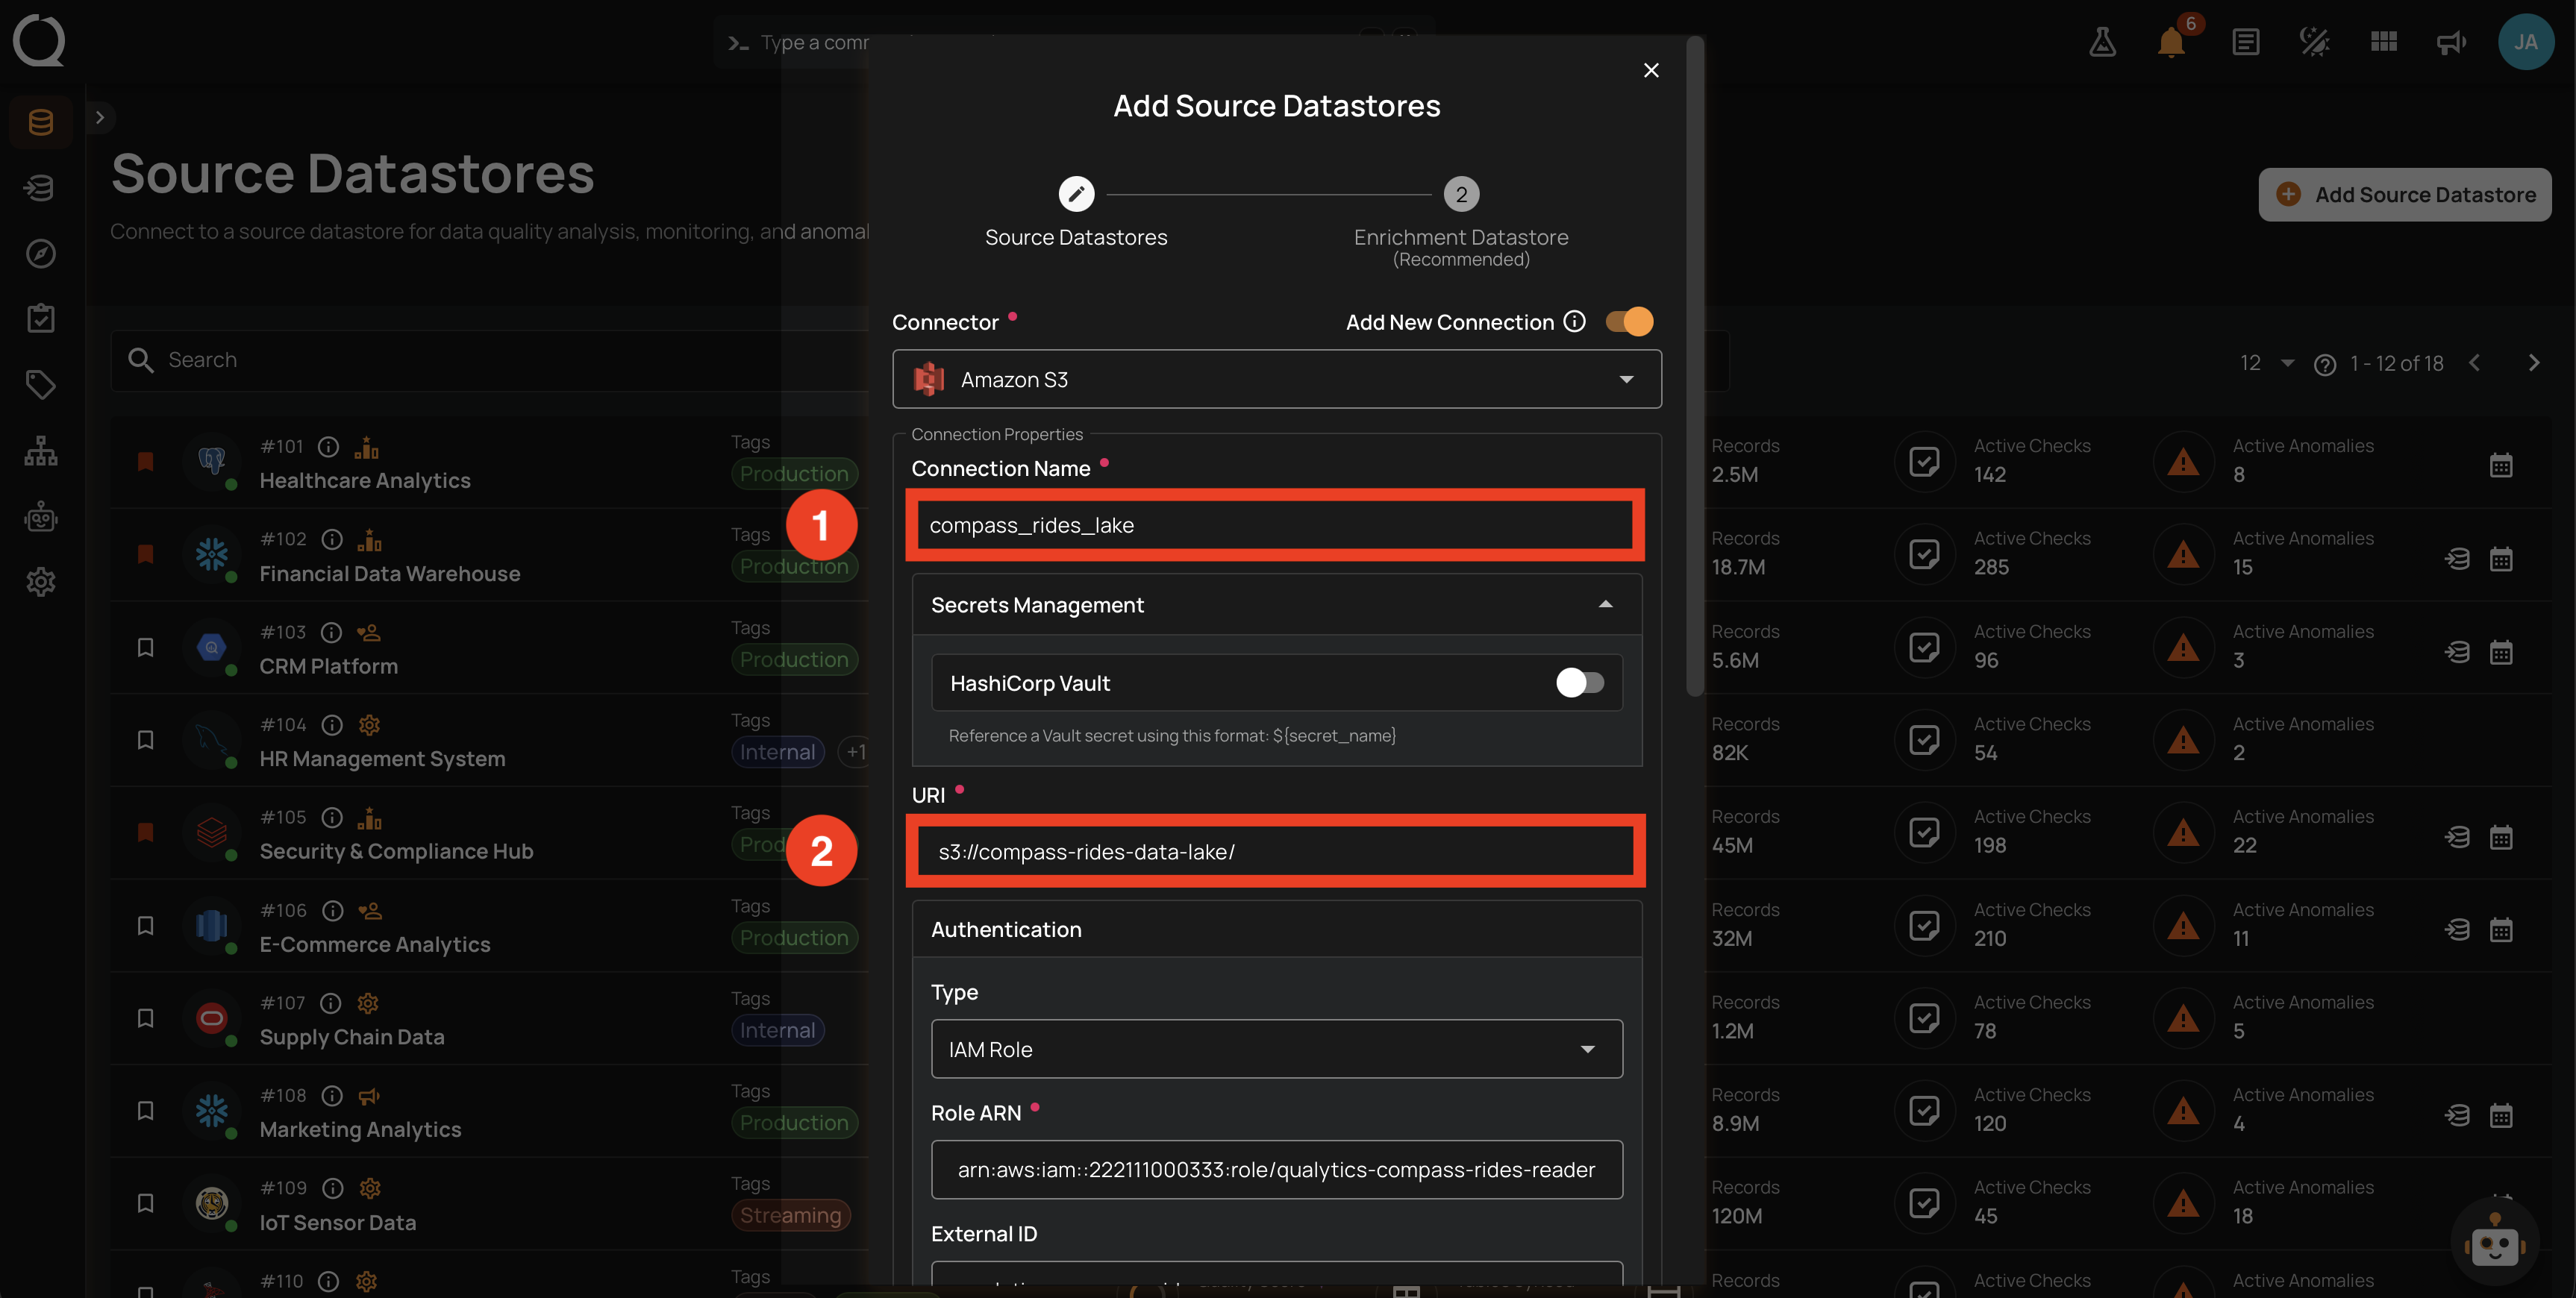The height and width of the screenshot is (1298, 2576).
Task: Open the Tags sidebar icon
Action: (x=41, y=385)
